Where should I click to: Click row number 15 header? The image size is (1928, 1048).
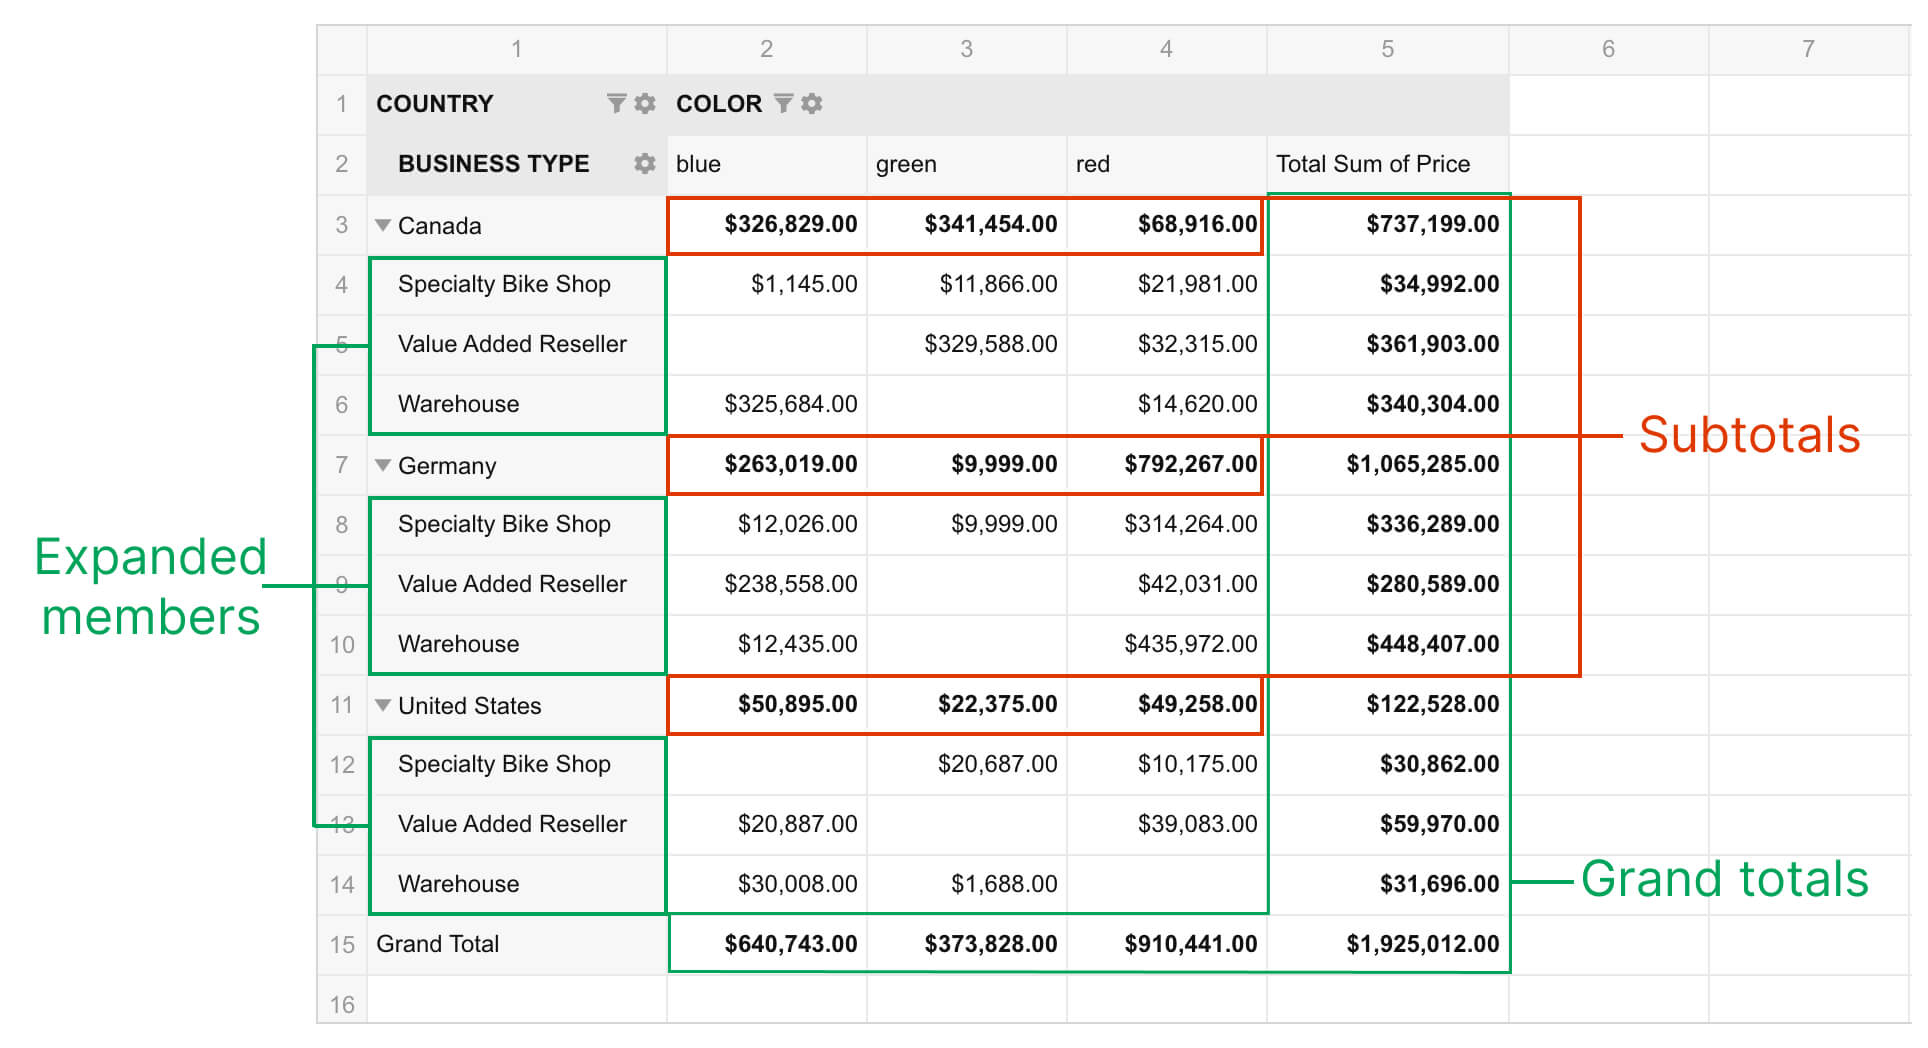click(342, 944)
